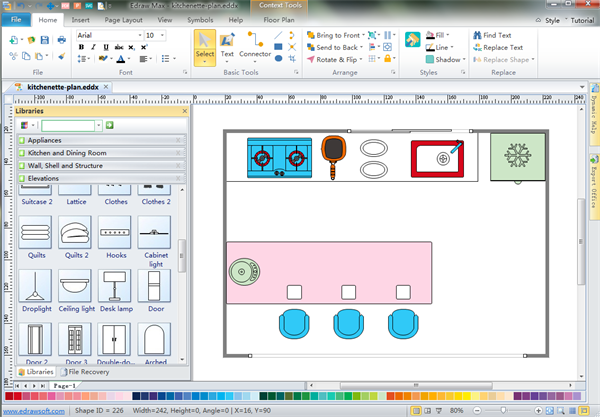Viewport: 600px width, 417px height.
Task: Click the Format Painter brush icon
Action: point(61,56)
